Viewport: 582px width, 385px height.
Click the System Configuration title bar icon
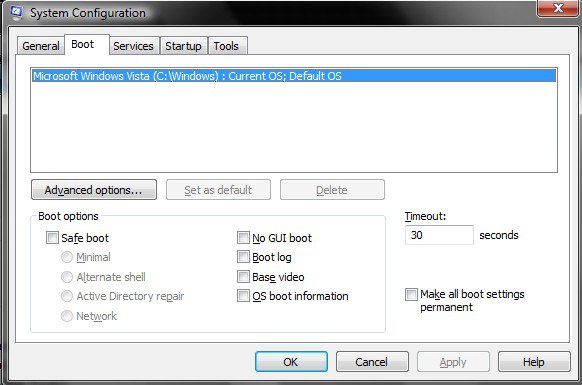tap(16, 12)
